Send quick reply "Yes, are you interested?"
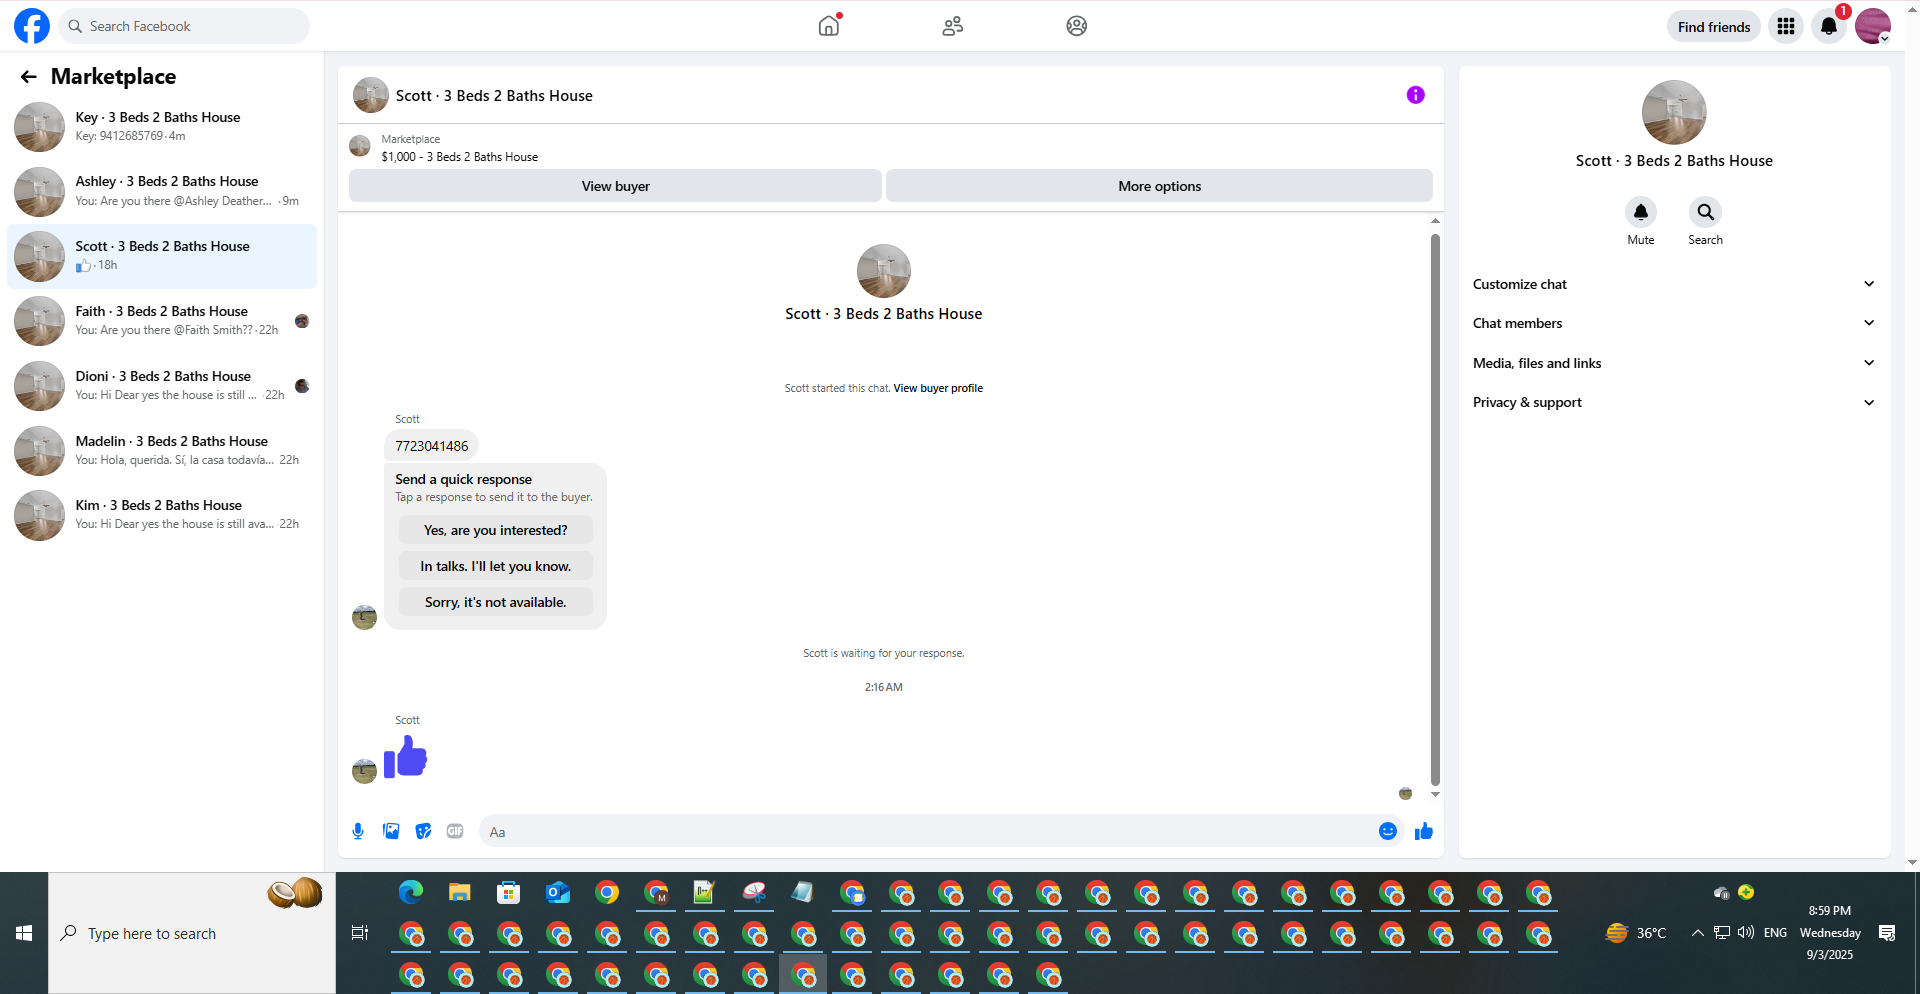 tap(496, 530)
